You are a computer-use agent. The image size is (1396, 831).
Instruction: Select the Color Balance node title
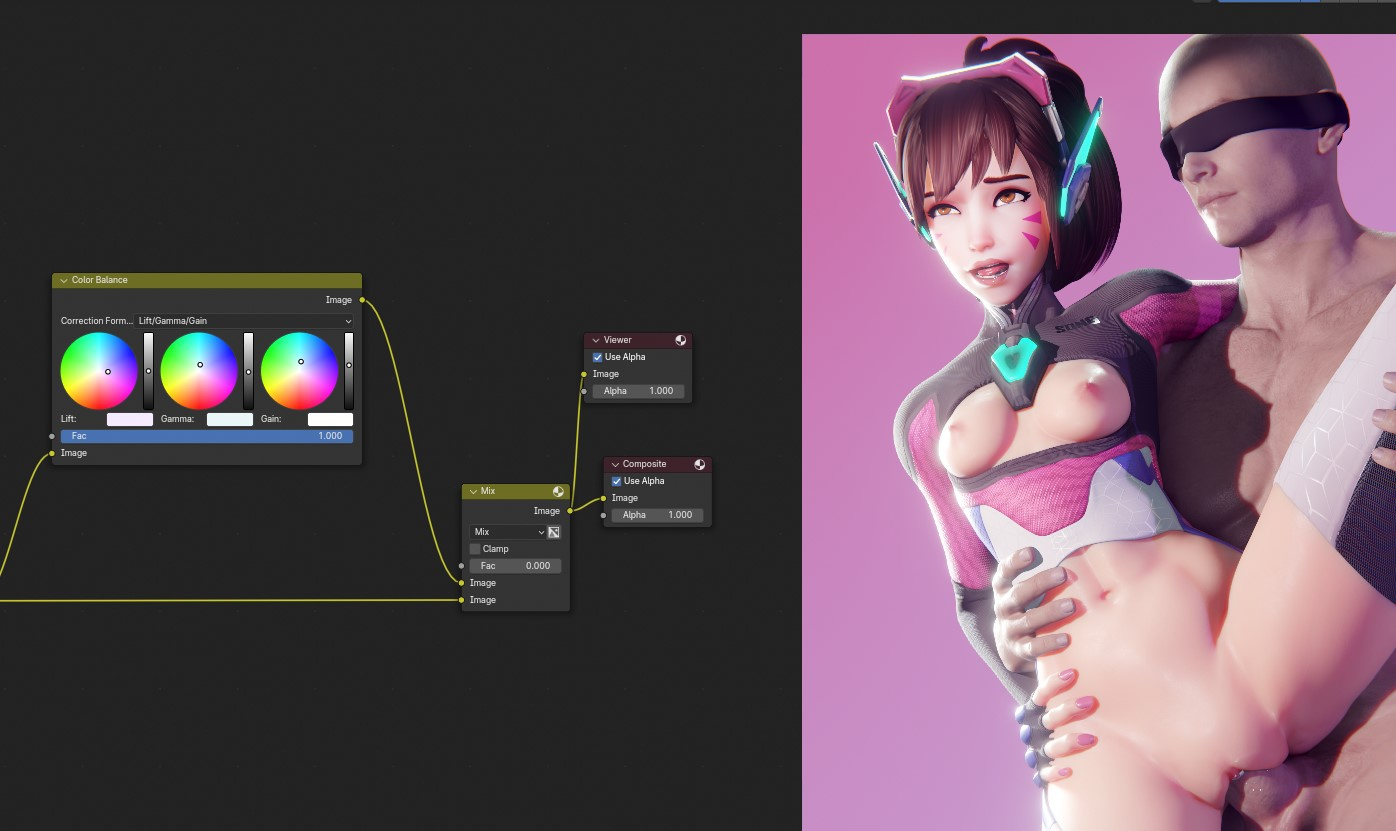click(x=100, y=281)
